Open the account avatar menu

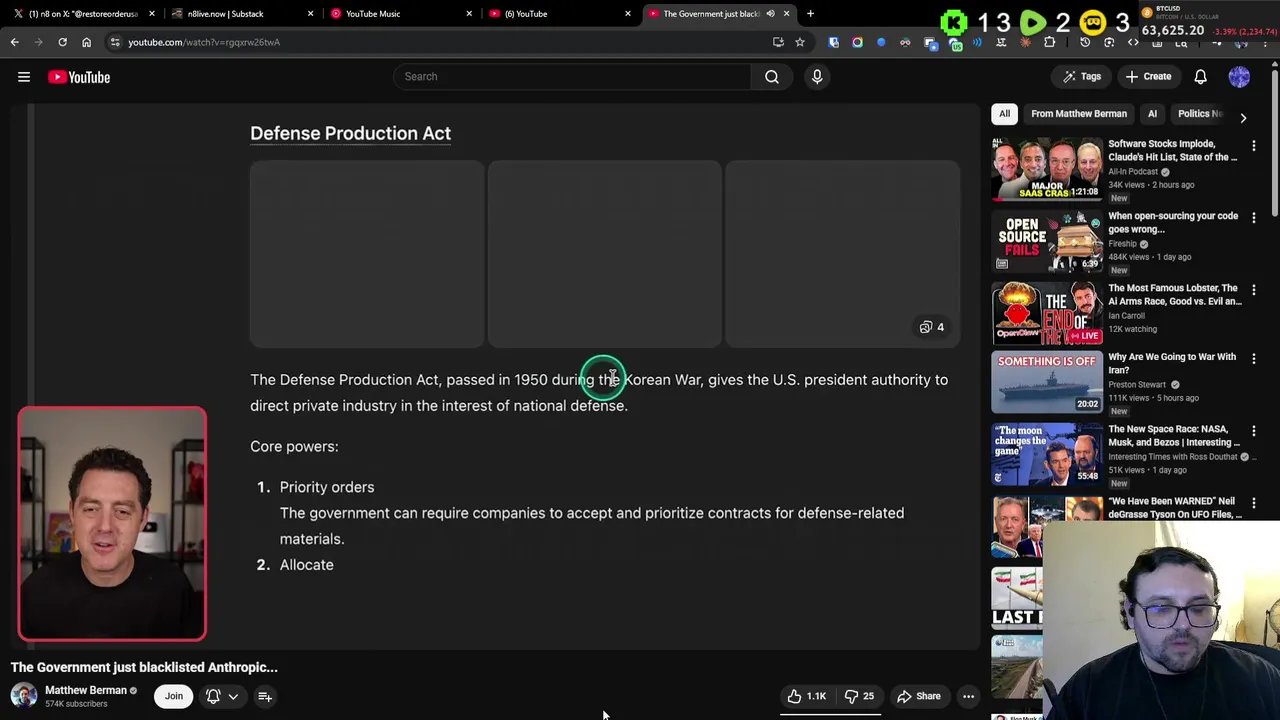(x=1239, y=77)
